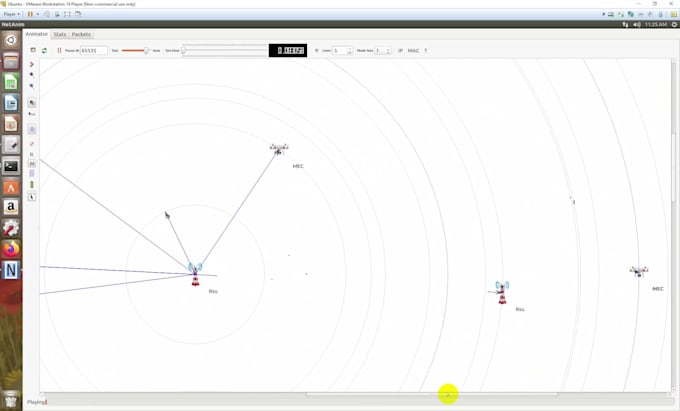Adjust the fast-slow animation speed slider
This screenshot has width=680, height=411.
coord(135,51)
